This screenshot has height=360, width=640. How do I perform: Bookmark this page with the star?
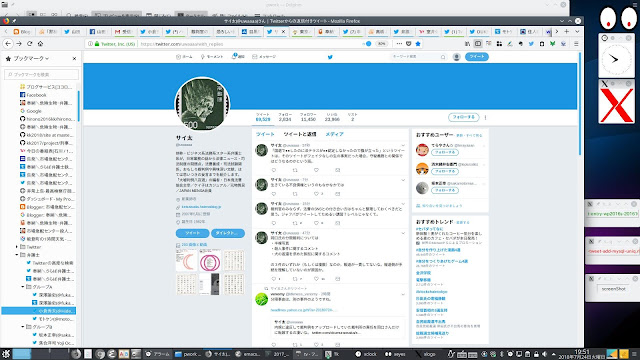pos(418,44)
